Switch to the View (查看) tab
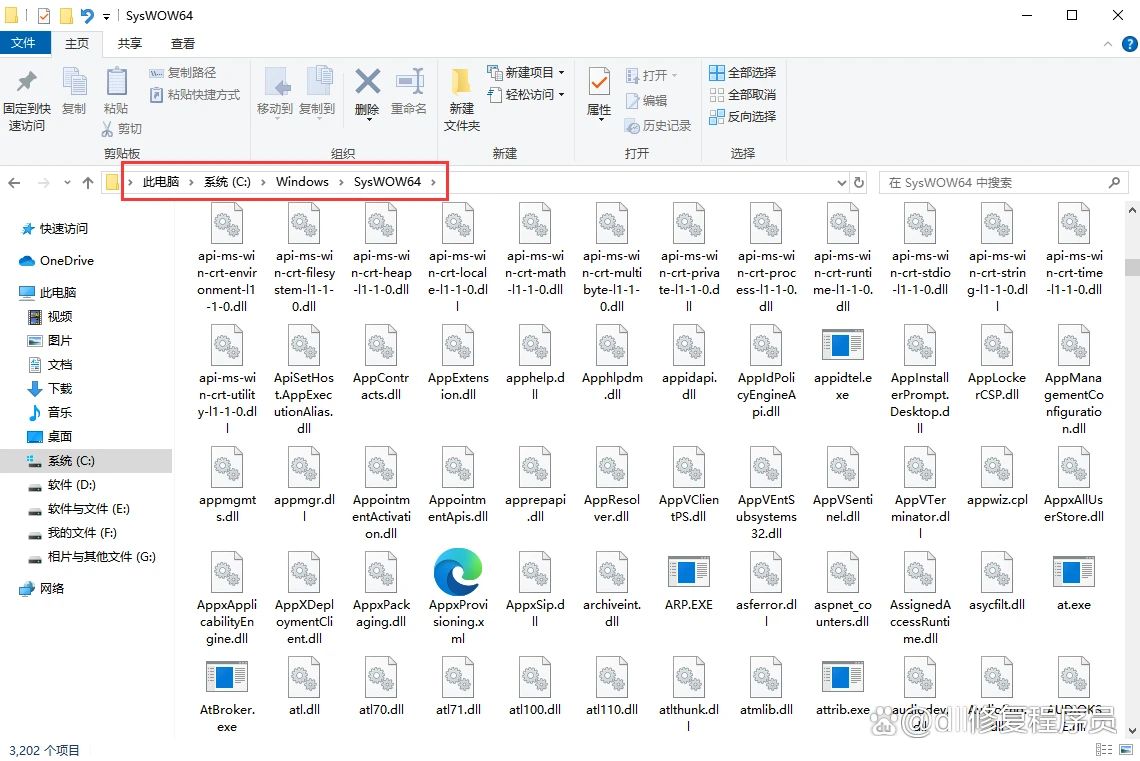This screenshot has height=761, width=1140. 182,44
